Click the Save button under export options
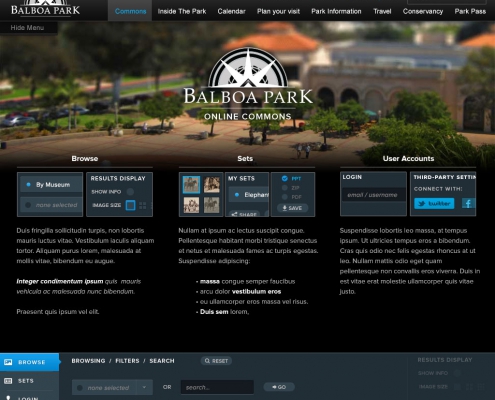 tap(292, 208)
